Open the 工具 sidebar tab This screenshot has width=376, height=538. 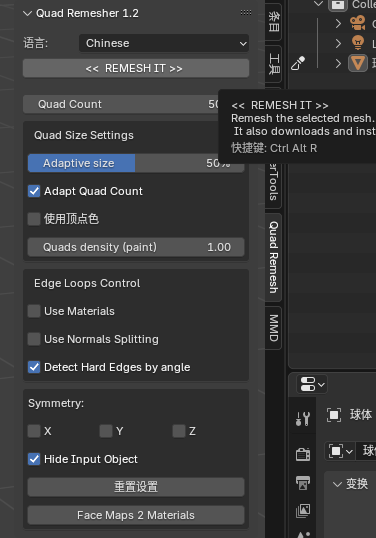[x=273, y=64]
